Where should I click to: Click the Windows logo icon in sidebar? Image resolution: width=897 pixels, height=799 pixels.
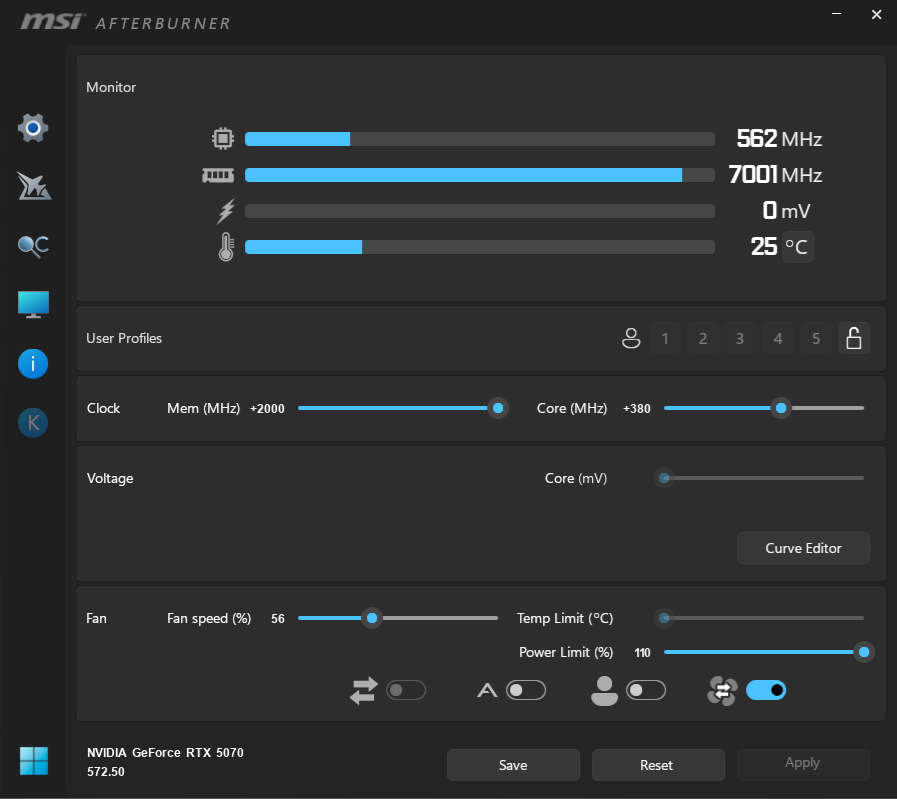click(x=33, y=761)
